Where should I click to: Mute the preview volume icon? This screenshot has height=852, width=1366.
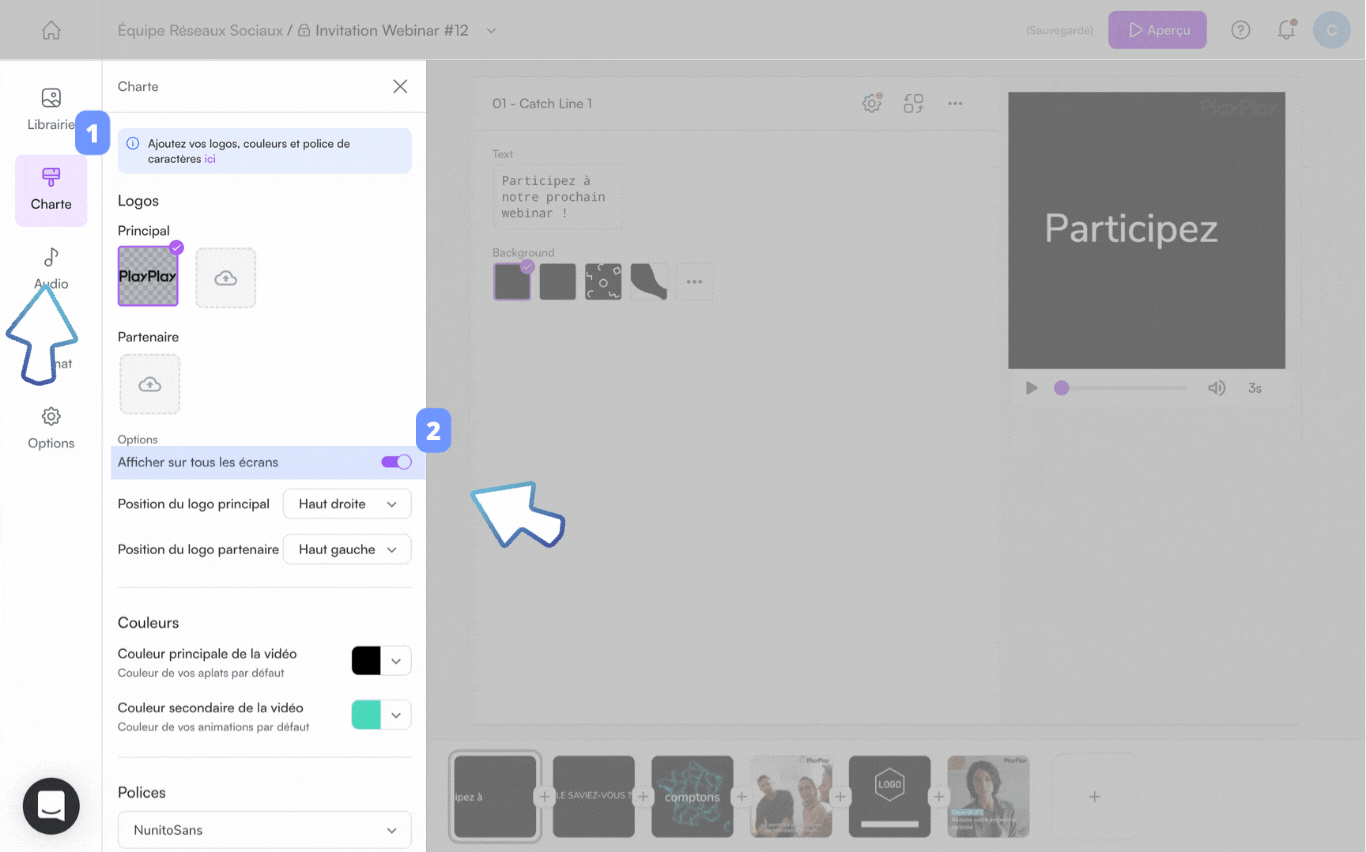1216,388
